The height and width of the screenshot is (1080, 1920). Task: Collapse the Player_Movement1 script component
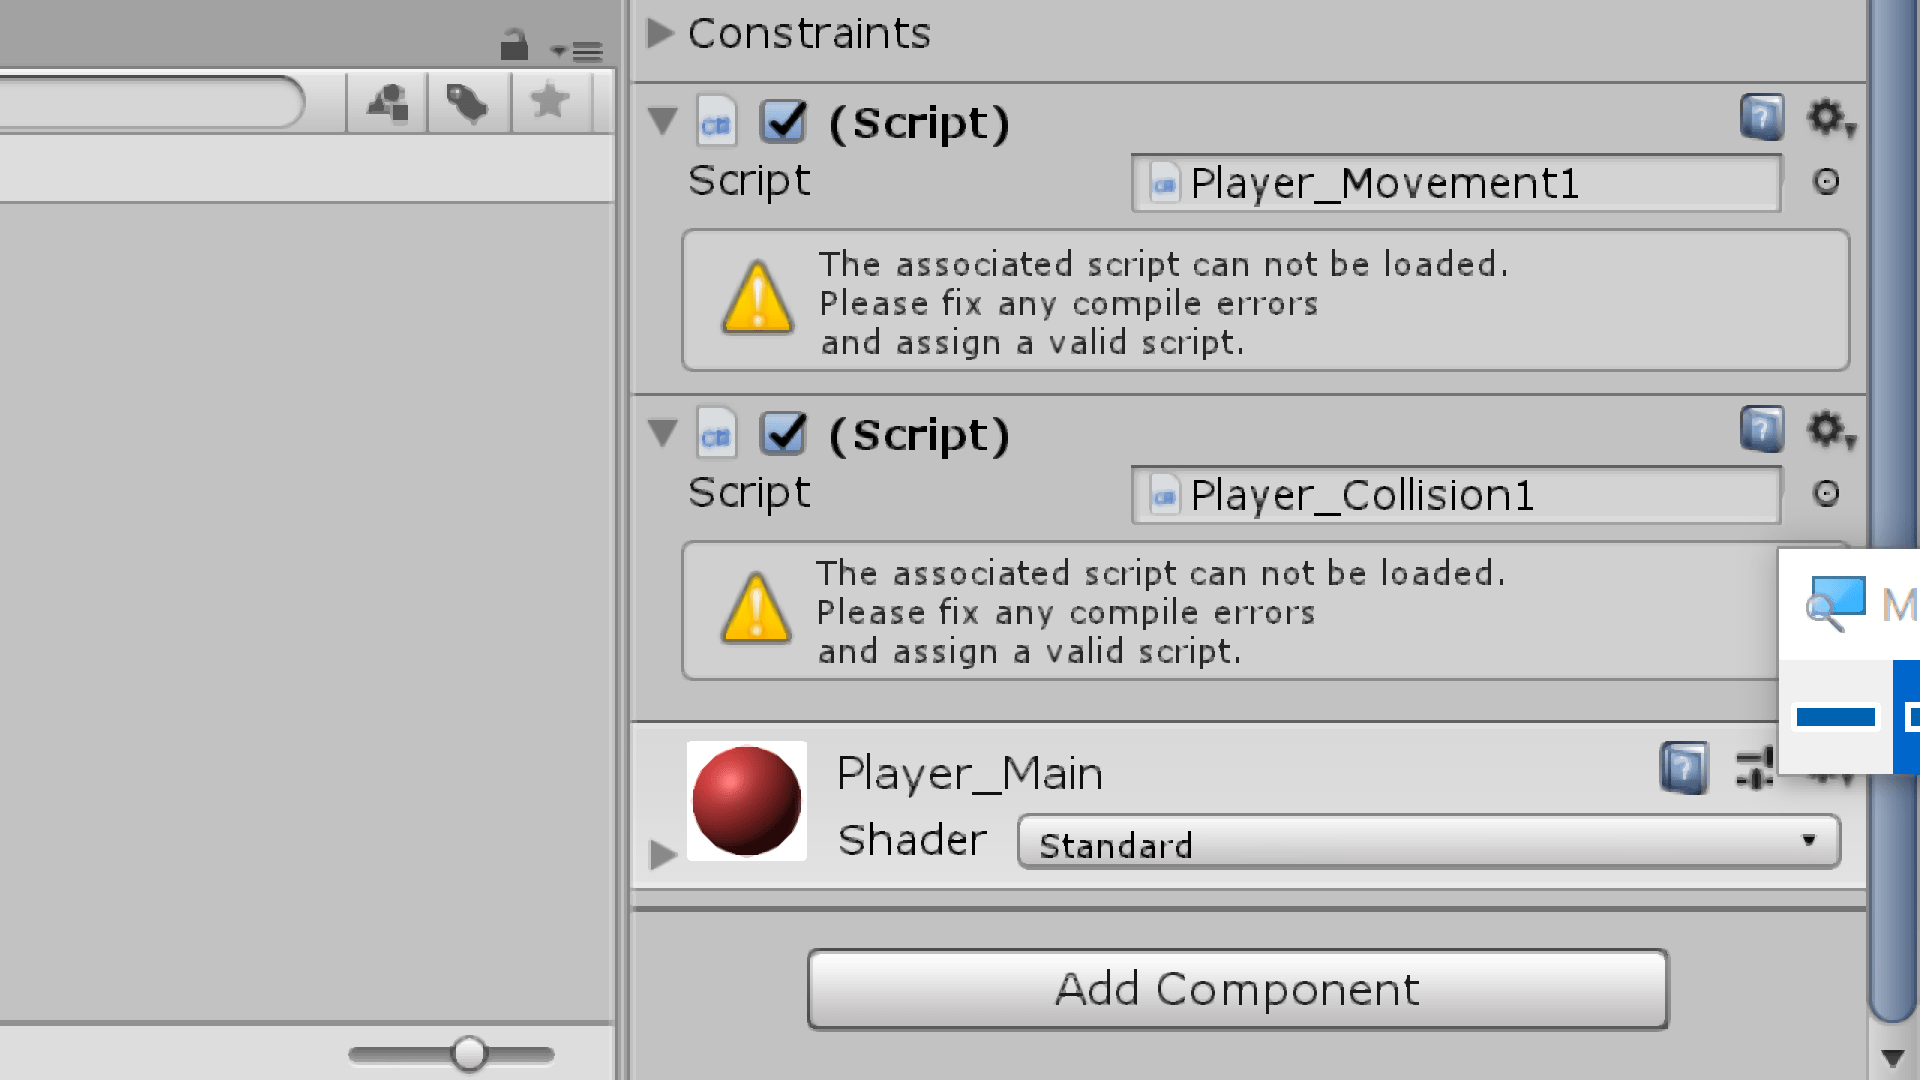[x=661, y=120]
